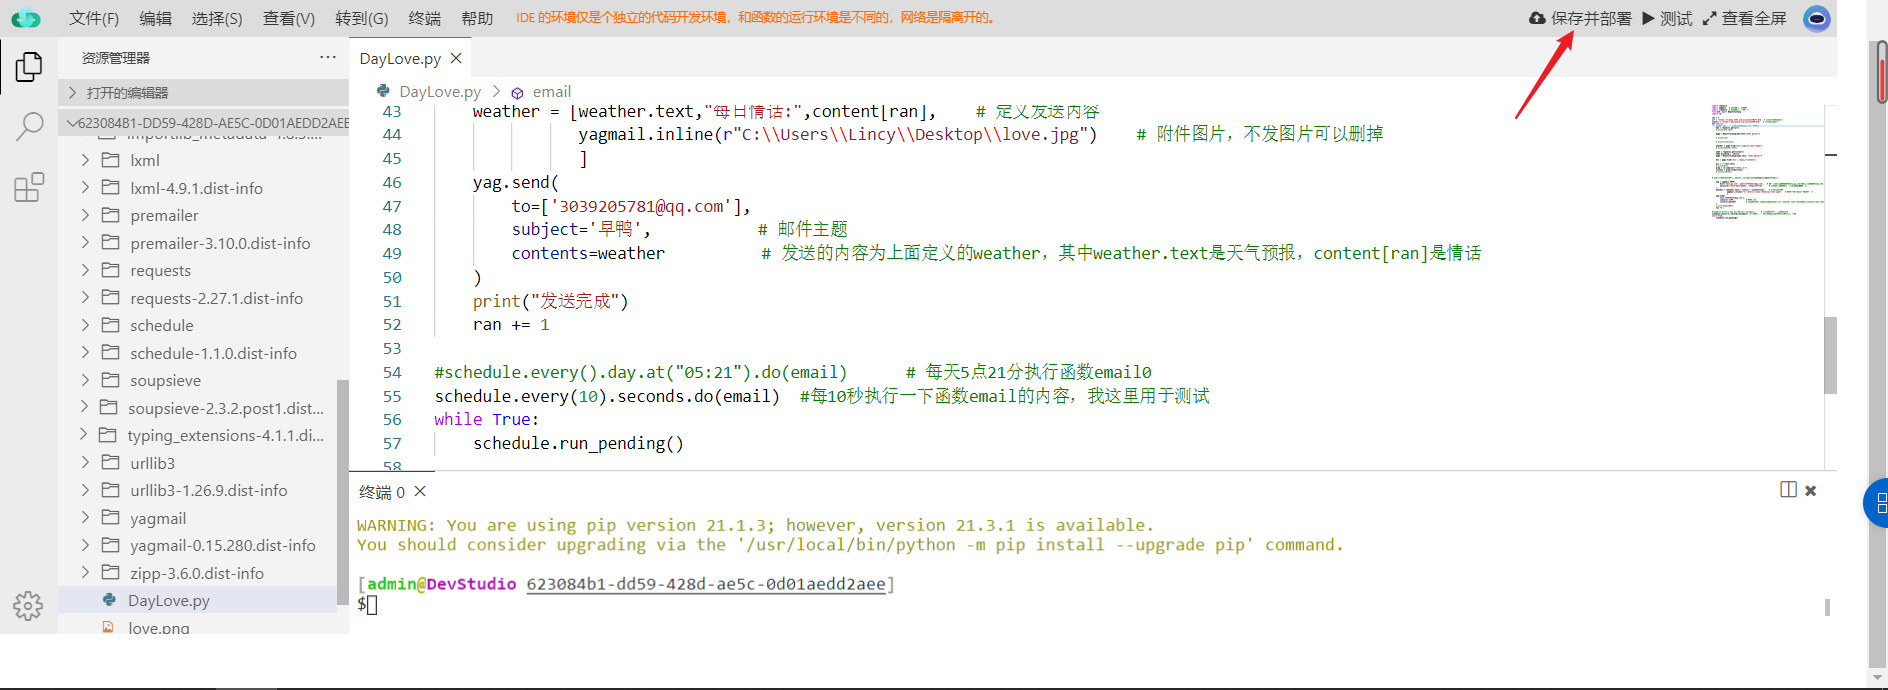Viewport: 1888px width, 690px height.
Task: Expand the urllib3-1.26.9.dist-info folder
Action: (85, 490)
